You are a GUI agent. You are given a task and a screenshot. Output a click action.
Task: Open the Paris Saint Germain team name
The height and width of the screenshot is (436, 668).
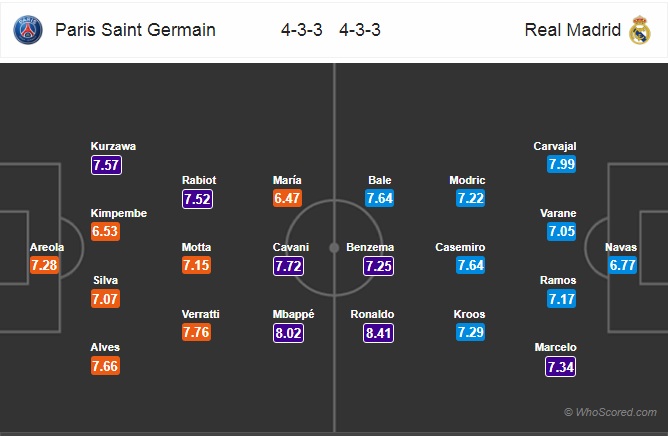135,30
